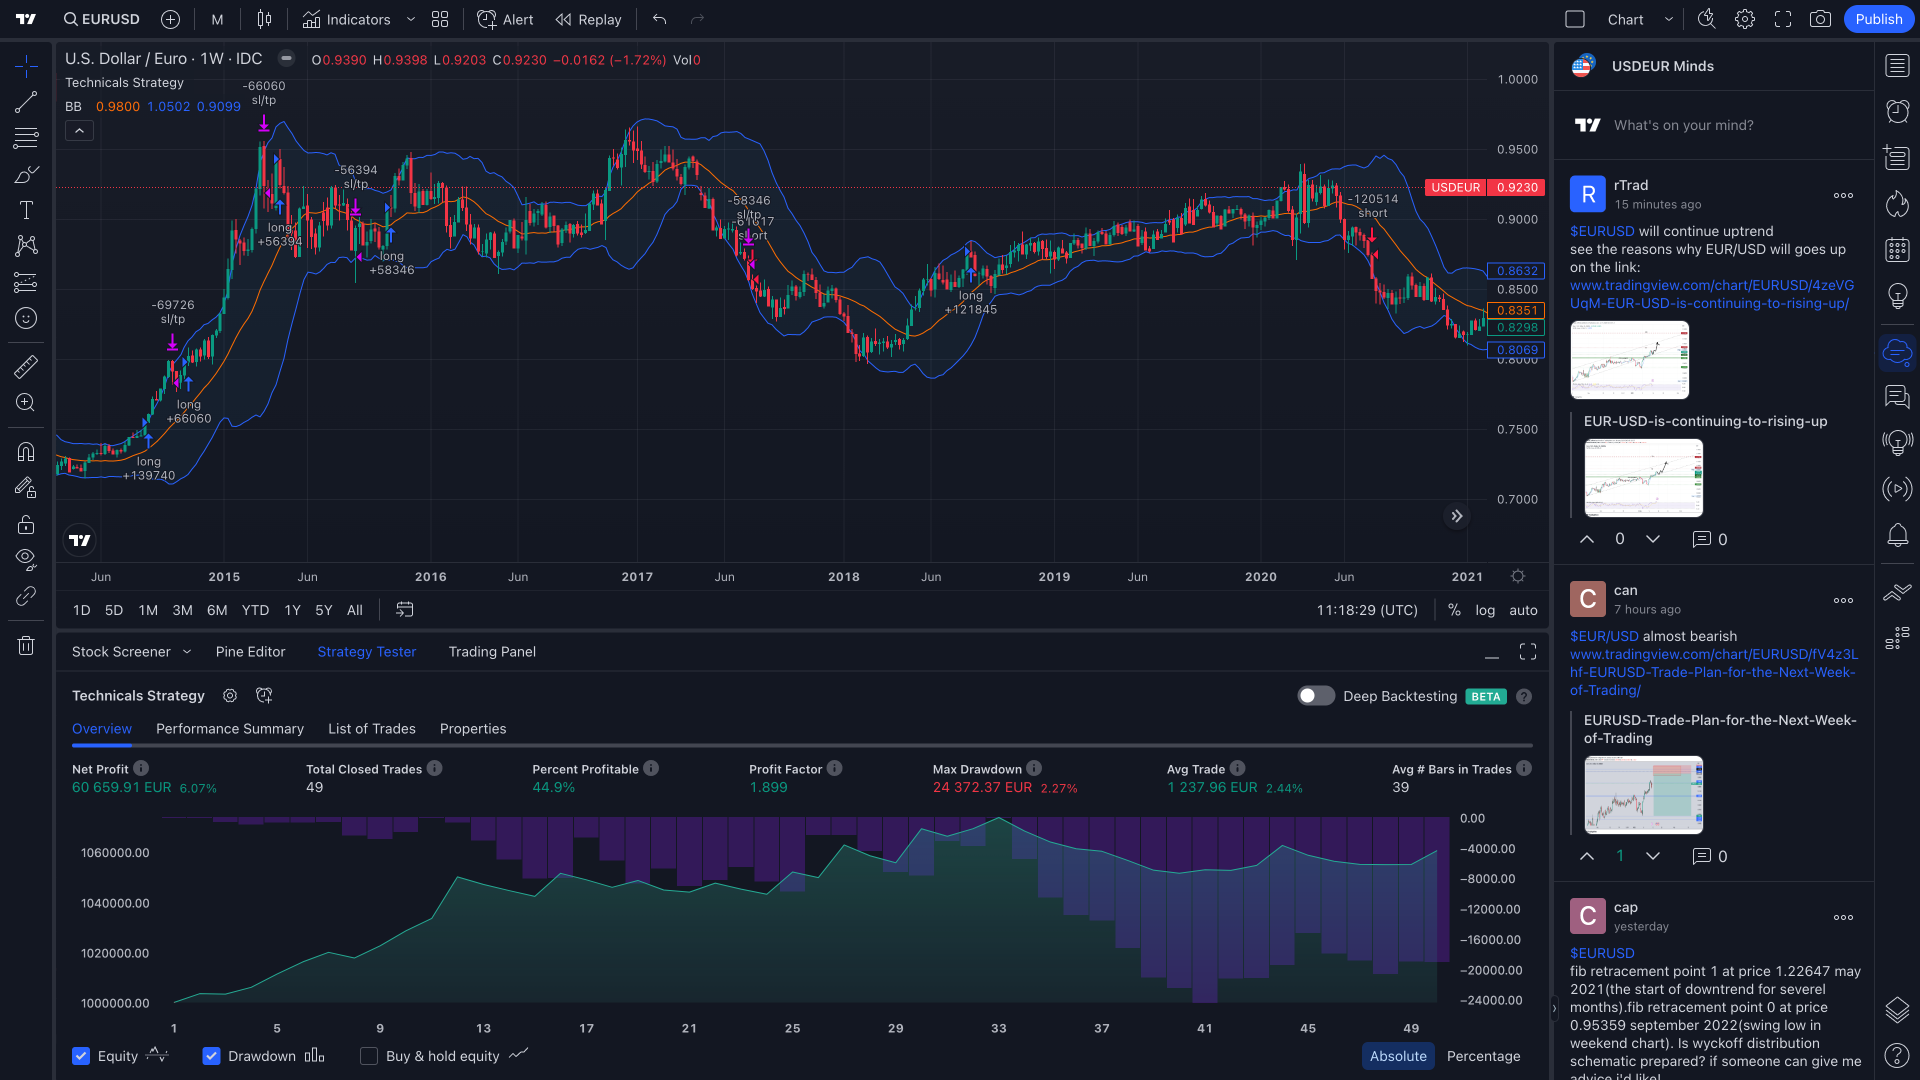The image size is (1920, 1080).
Task: Open Notifications from the right sidebar bell
Action: point(1897,536)
